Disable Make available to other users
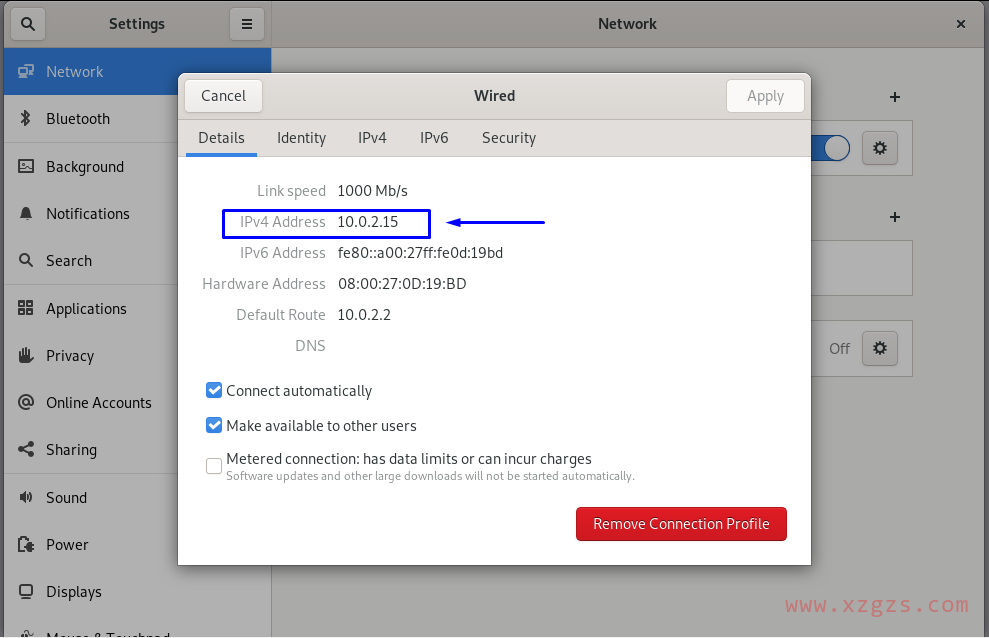Viewport: 989px width, 638px height. click(213, 425)
